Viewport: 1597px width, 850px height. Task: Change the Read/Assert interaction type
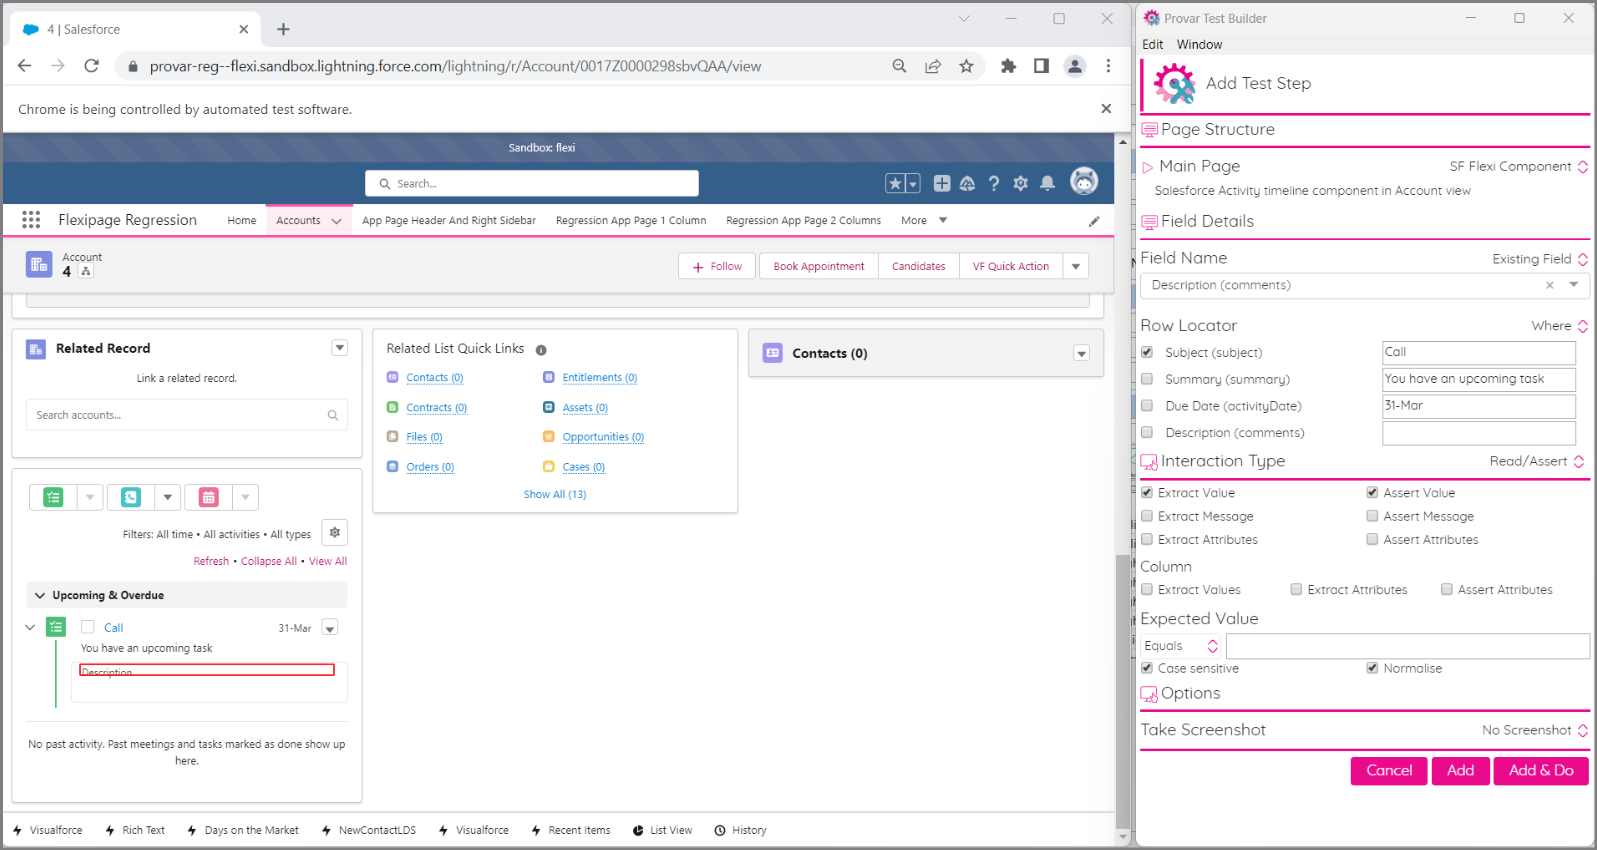coord(1536,461)
